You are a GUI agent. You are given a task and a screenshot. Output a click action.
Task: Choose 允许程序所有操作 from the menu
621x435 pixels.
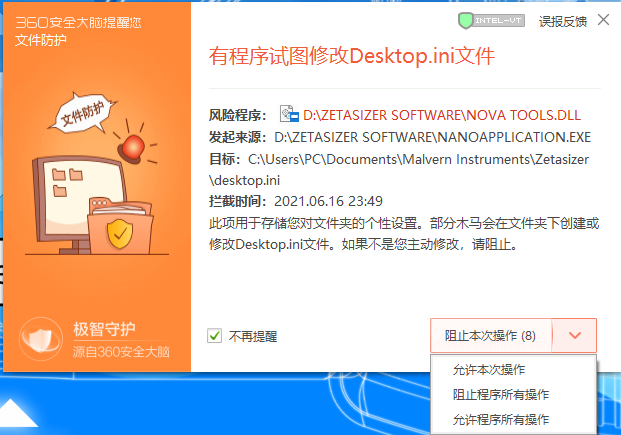coord(501,420)
